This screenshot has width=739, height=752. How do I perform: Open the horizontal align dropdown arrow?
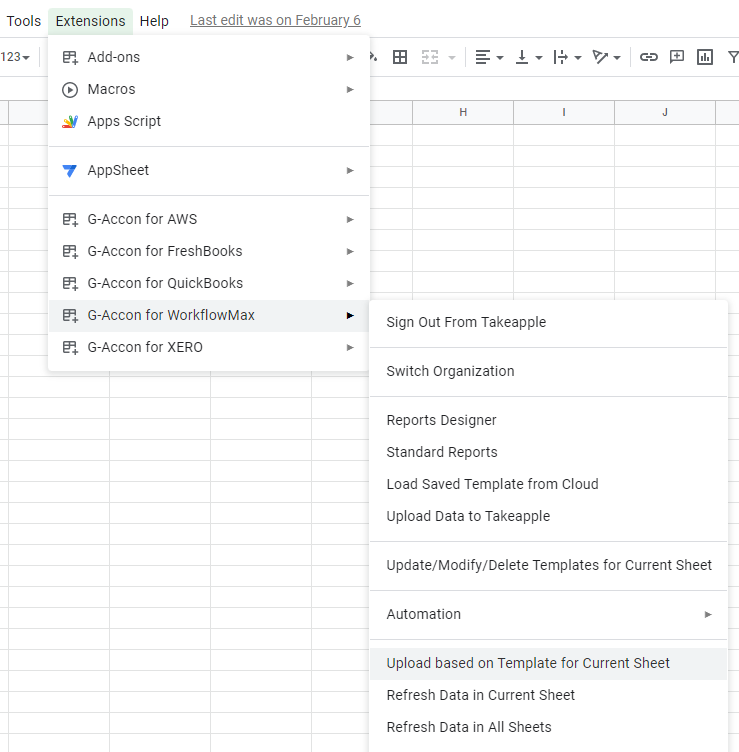[x=500, y=58]
